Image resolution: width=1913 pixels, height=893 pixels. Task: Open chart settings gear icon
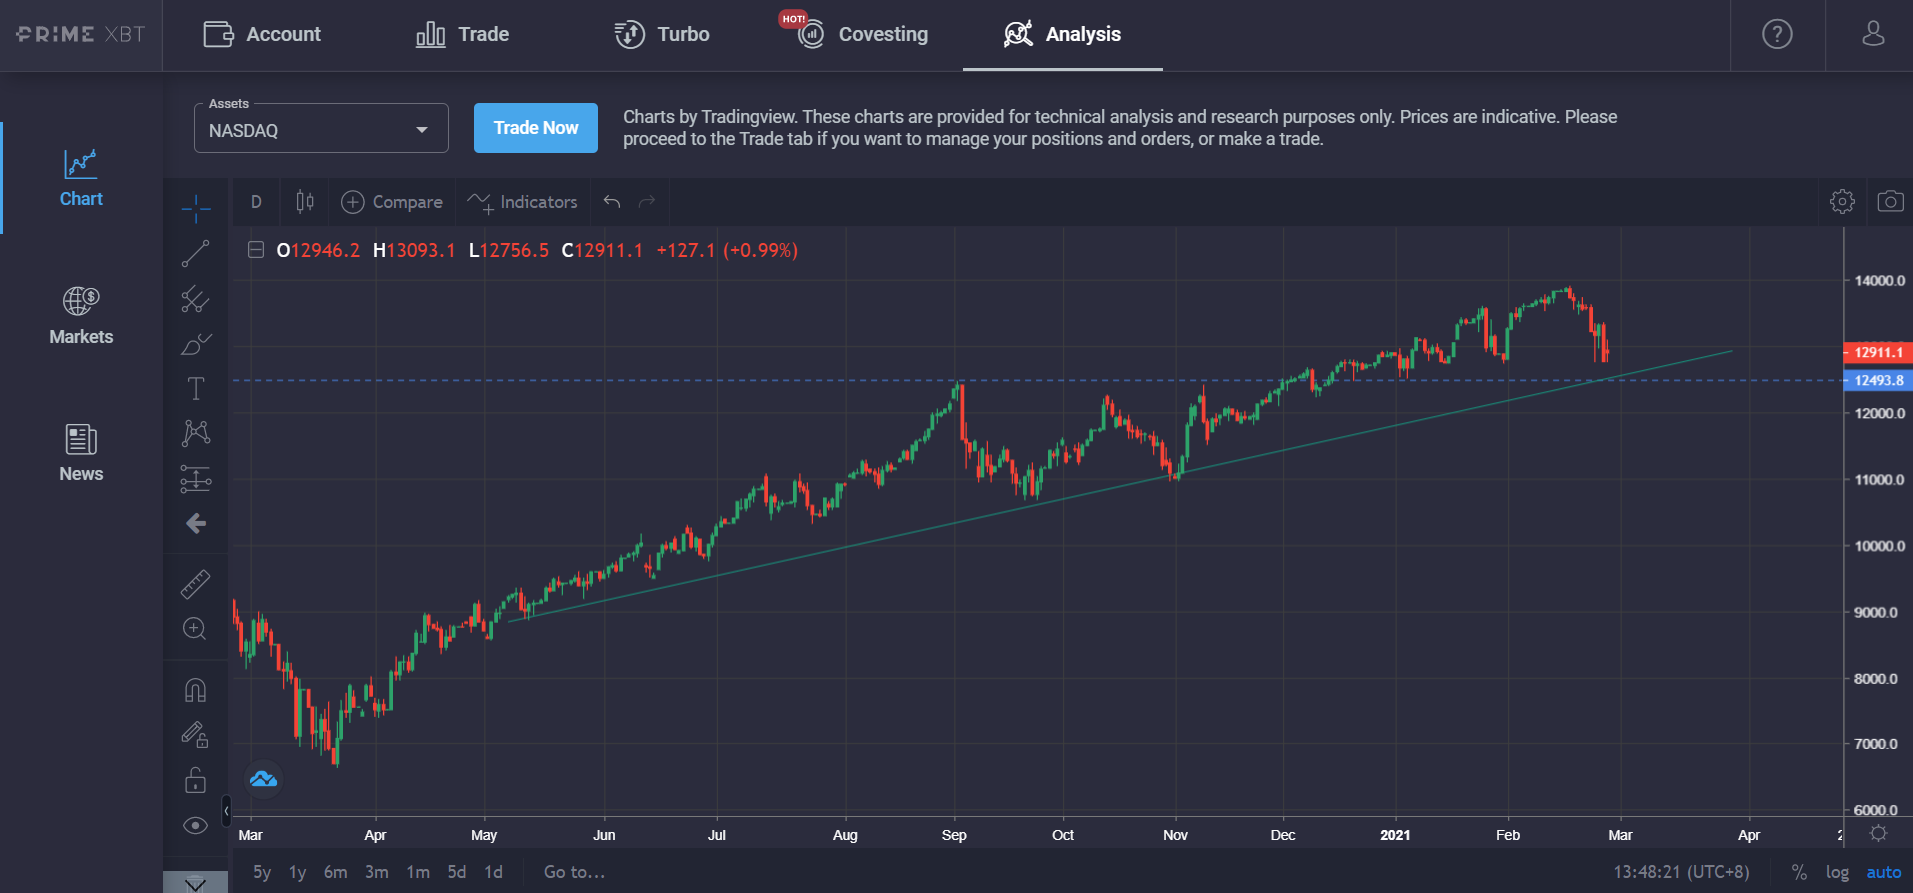(x=1842, y=202)
